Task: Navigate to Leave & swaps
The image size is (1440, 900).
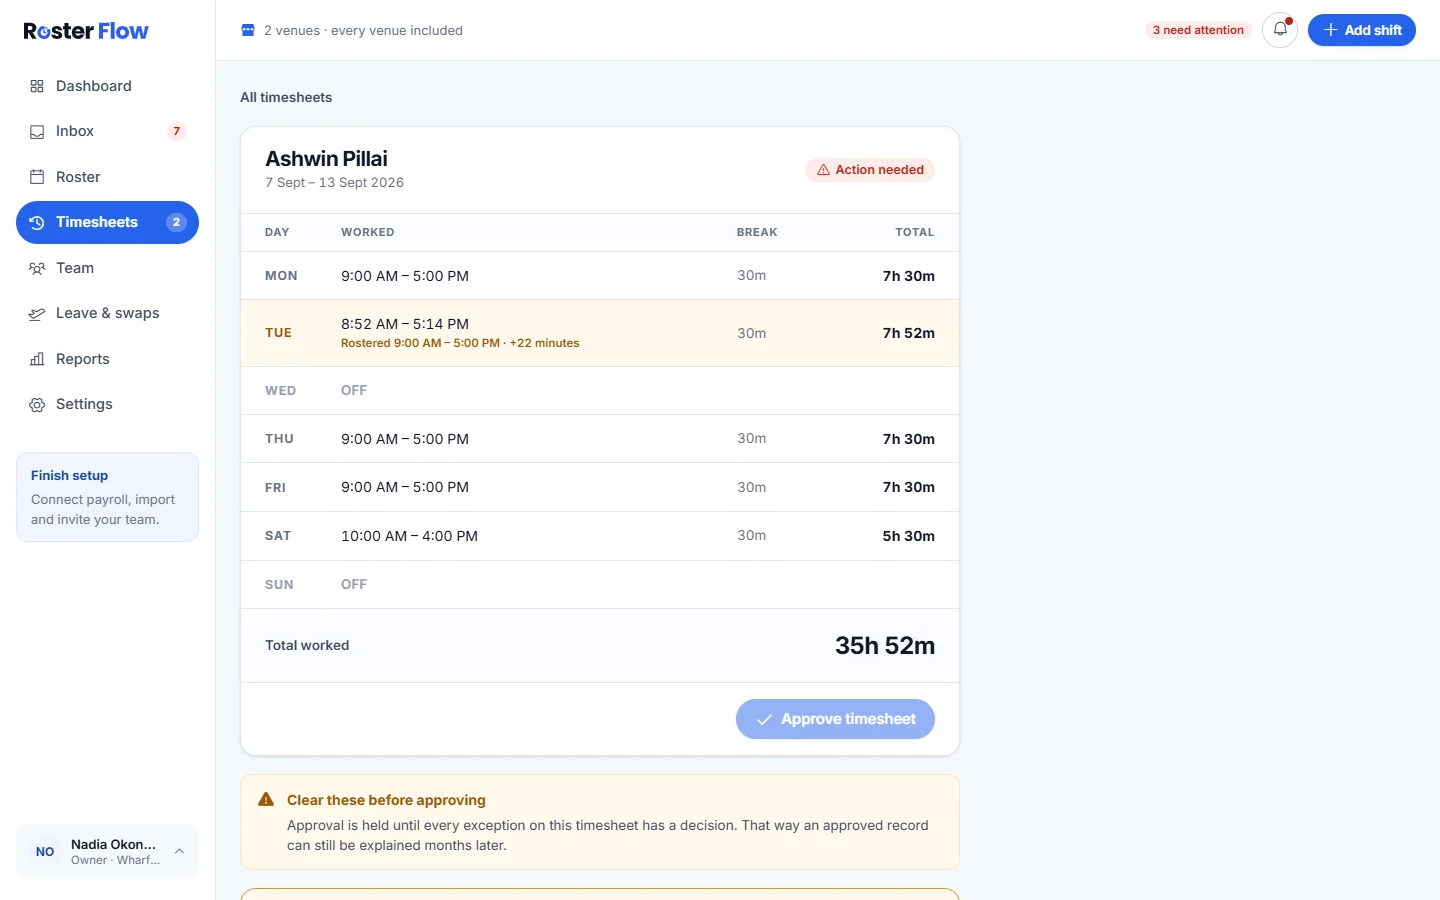Action: tap(107, 313)
